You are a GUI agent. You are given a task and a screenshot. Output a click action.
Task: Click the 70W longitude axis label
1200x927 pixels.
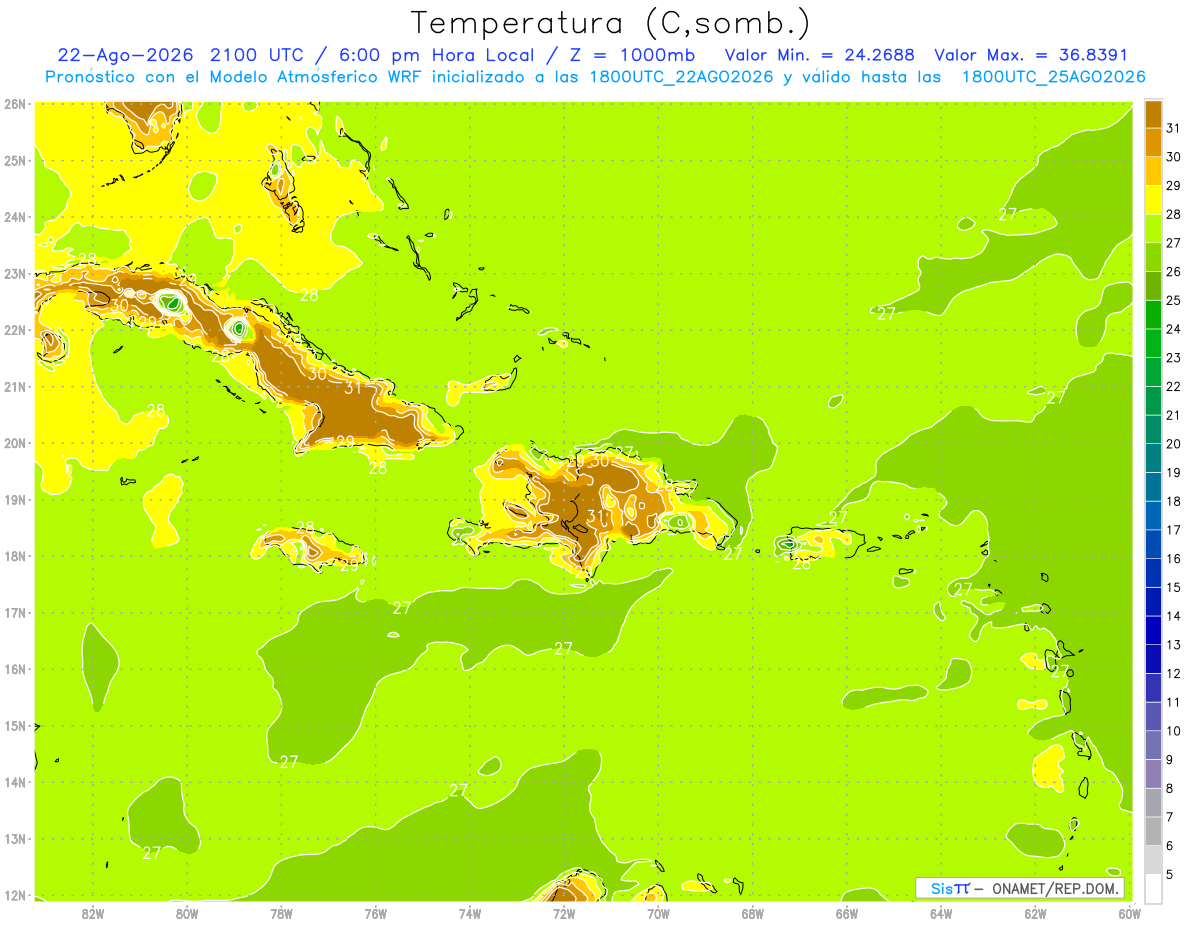[658, 913]
